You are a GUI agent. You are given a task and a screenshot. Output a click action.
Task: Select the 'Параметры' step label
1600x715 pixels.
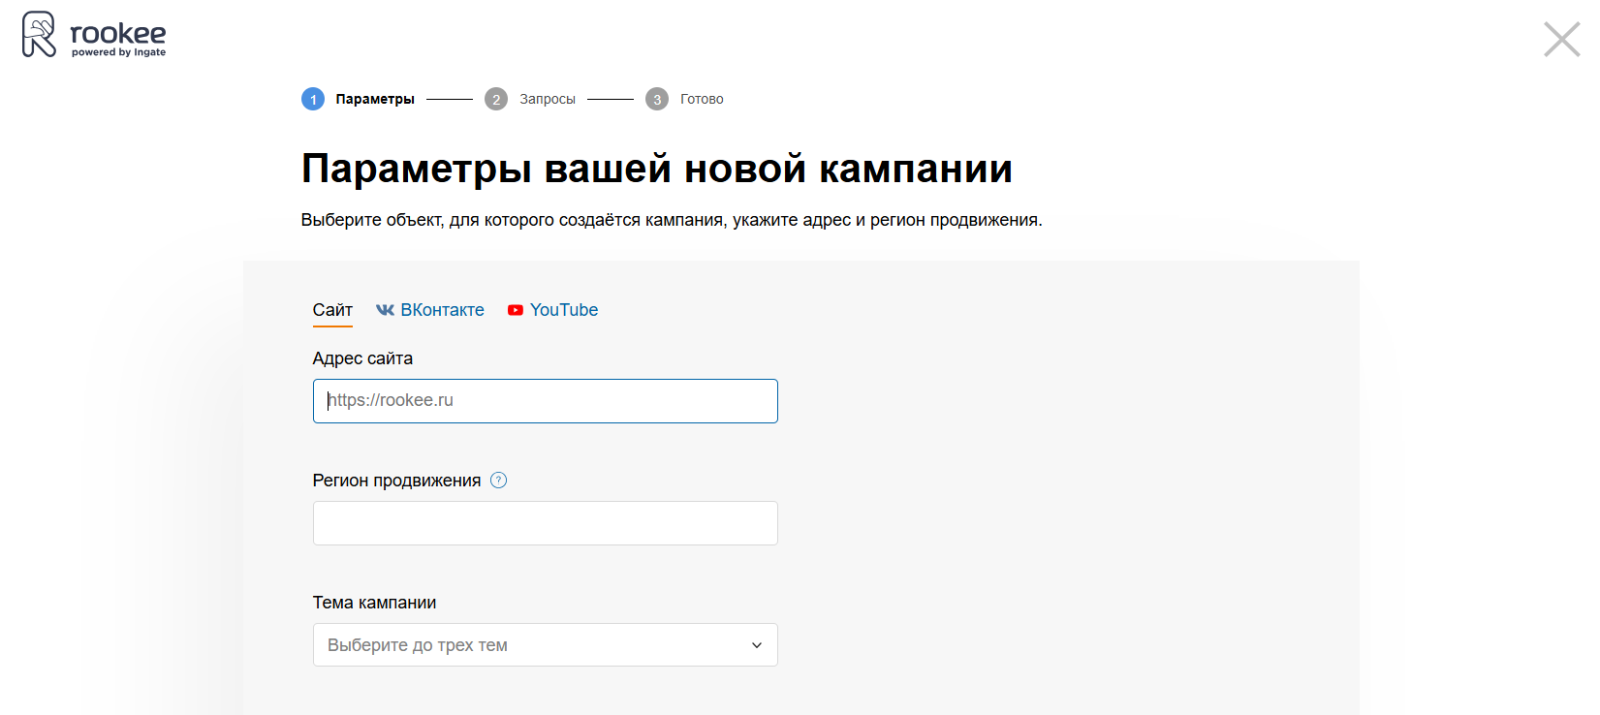point(375,99)
